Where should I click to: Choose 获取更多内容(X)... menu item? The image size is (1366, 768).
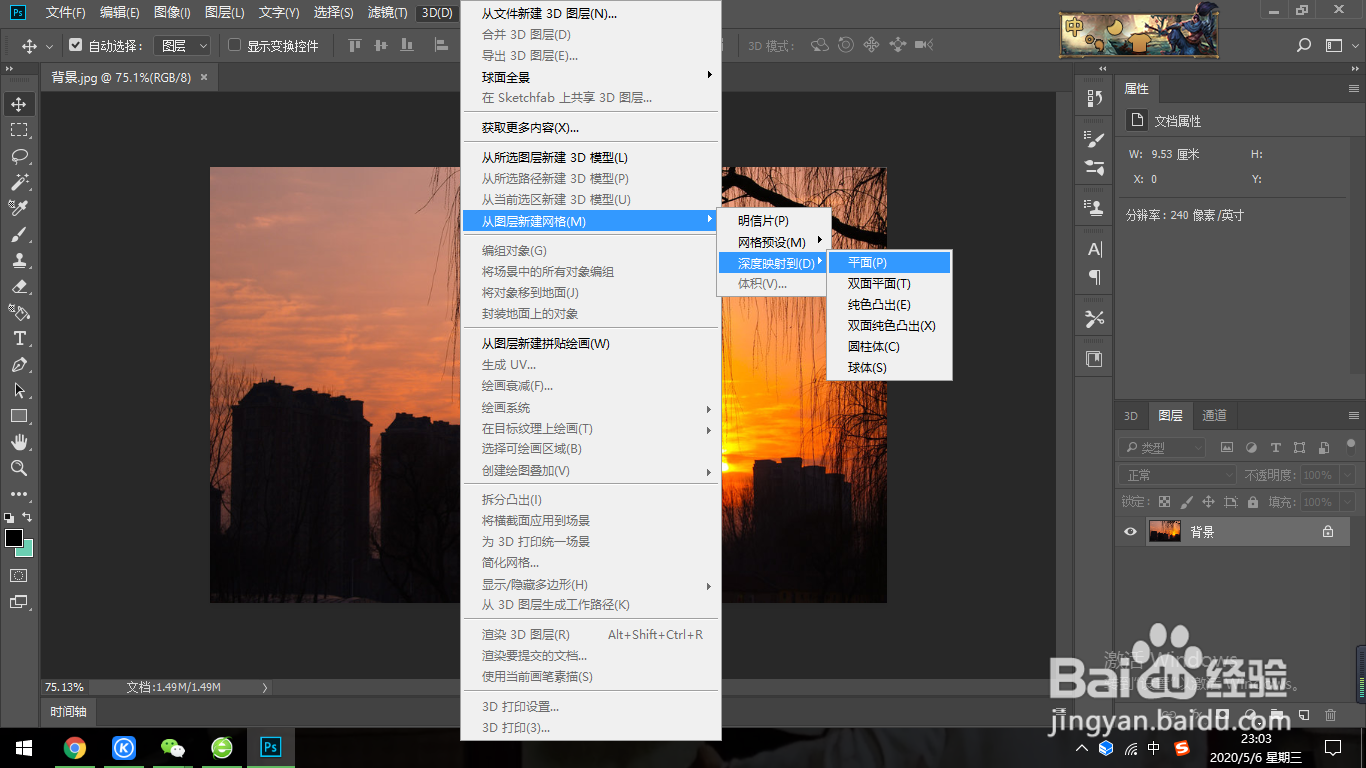pyautogui.click(x=590, y=128)
